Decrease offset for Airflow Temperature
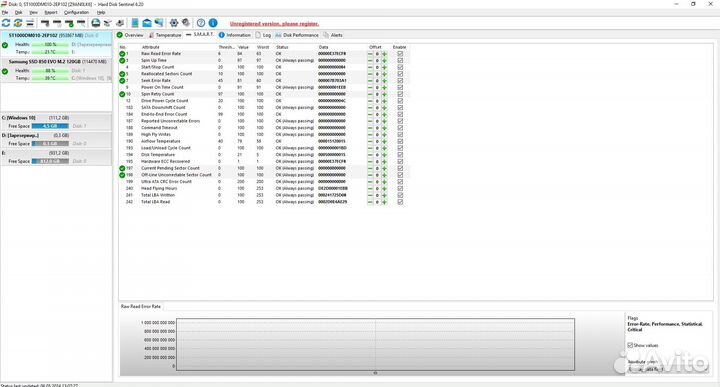The height and width of the screenshot is (387, 720). 370,141
